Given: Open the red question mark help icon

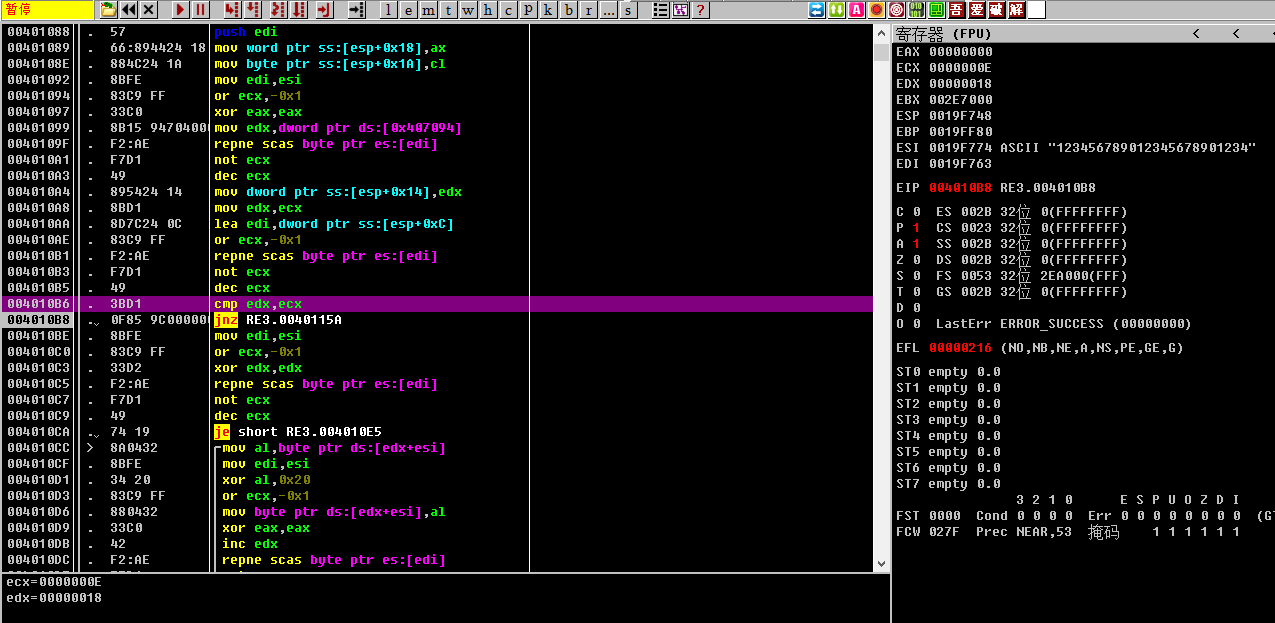Looking at the screenshot, I should pos(700,10).
